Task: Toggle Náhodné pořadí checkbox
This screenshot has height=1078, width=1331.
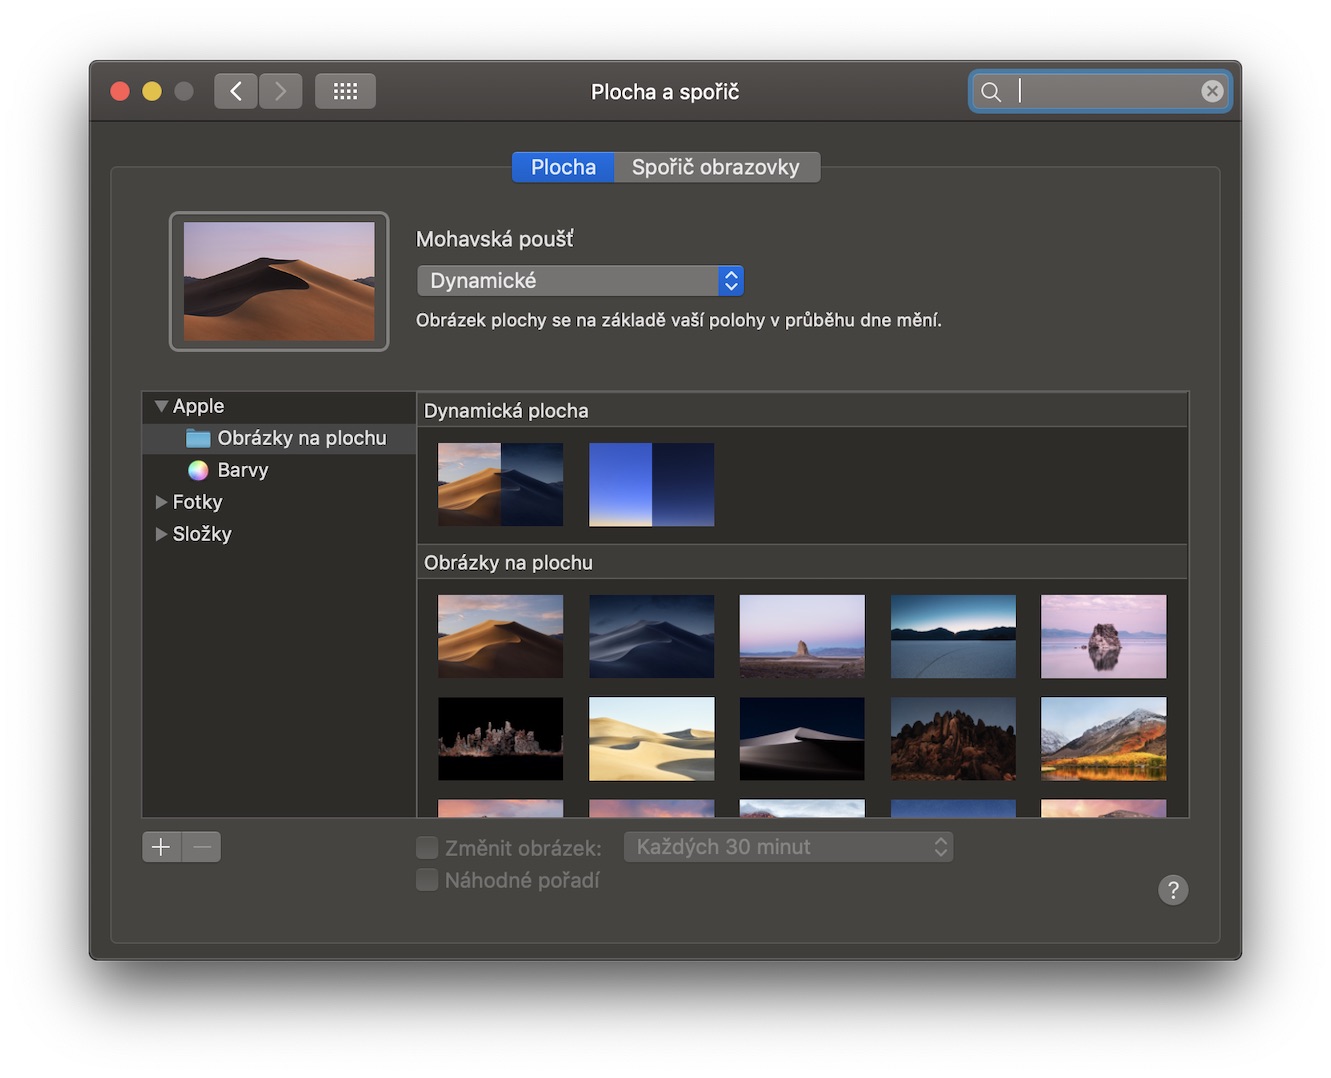Action: tap(427, 880)
